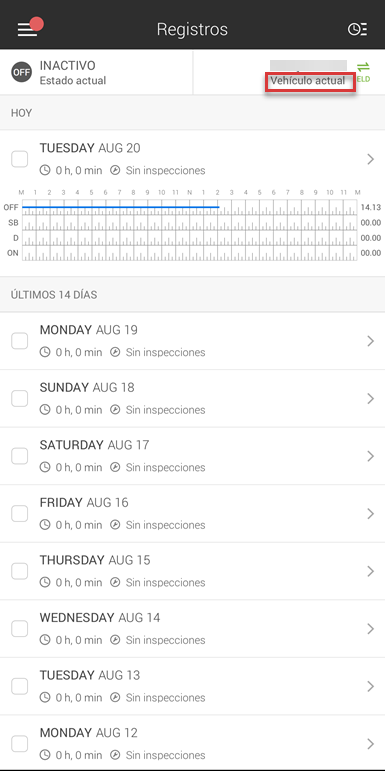Screen dimensions: 385x771
Task: Tap INACTIVO Estado actual status
Action: 73,72
